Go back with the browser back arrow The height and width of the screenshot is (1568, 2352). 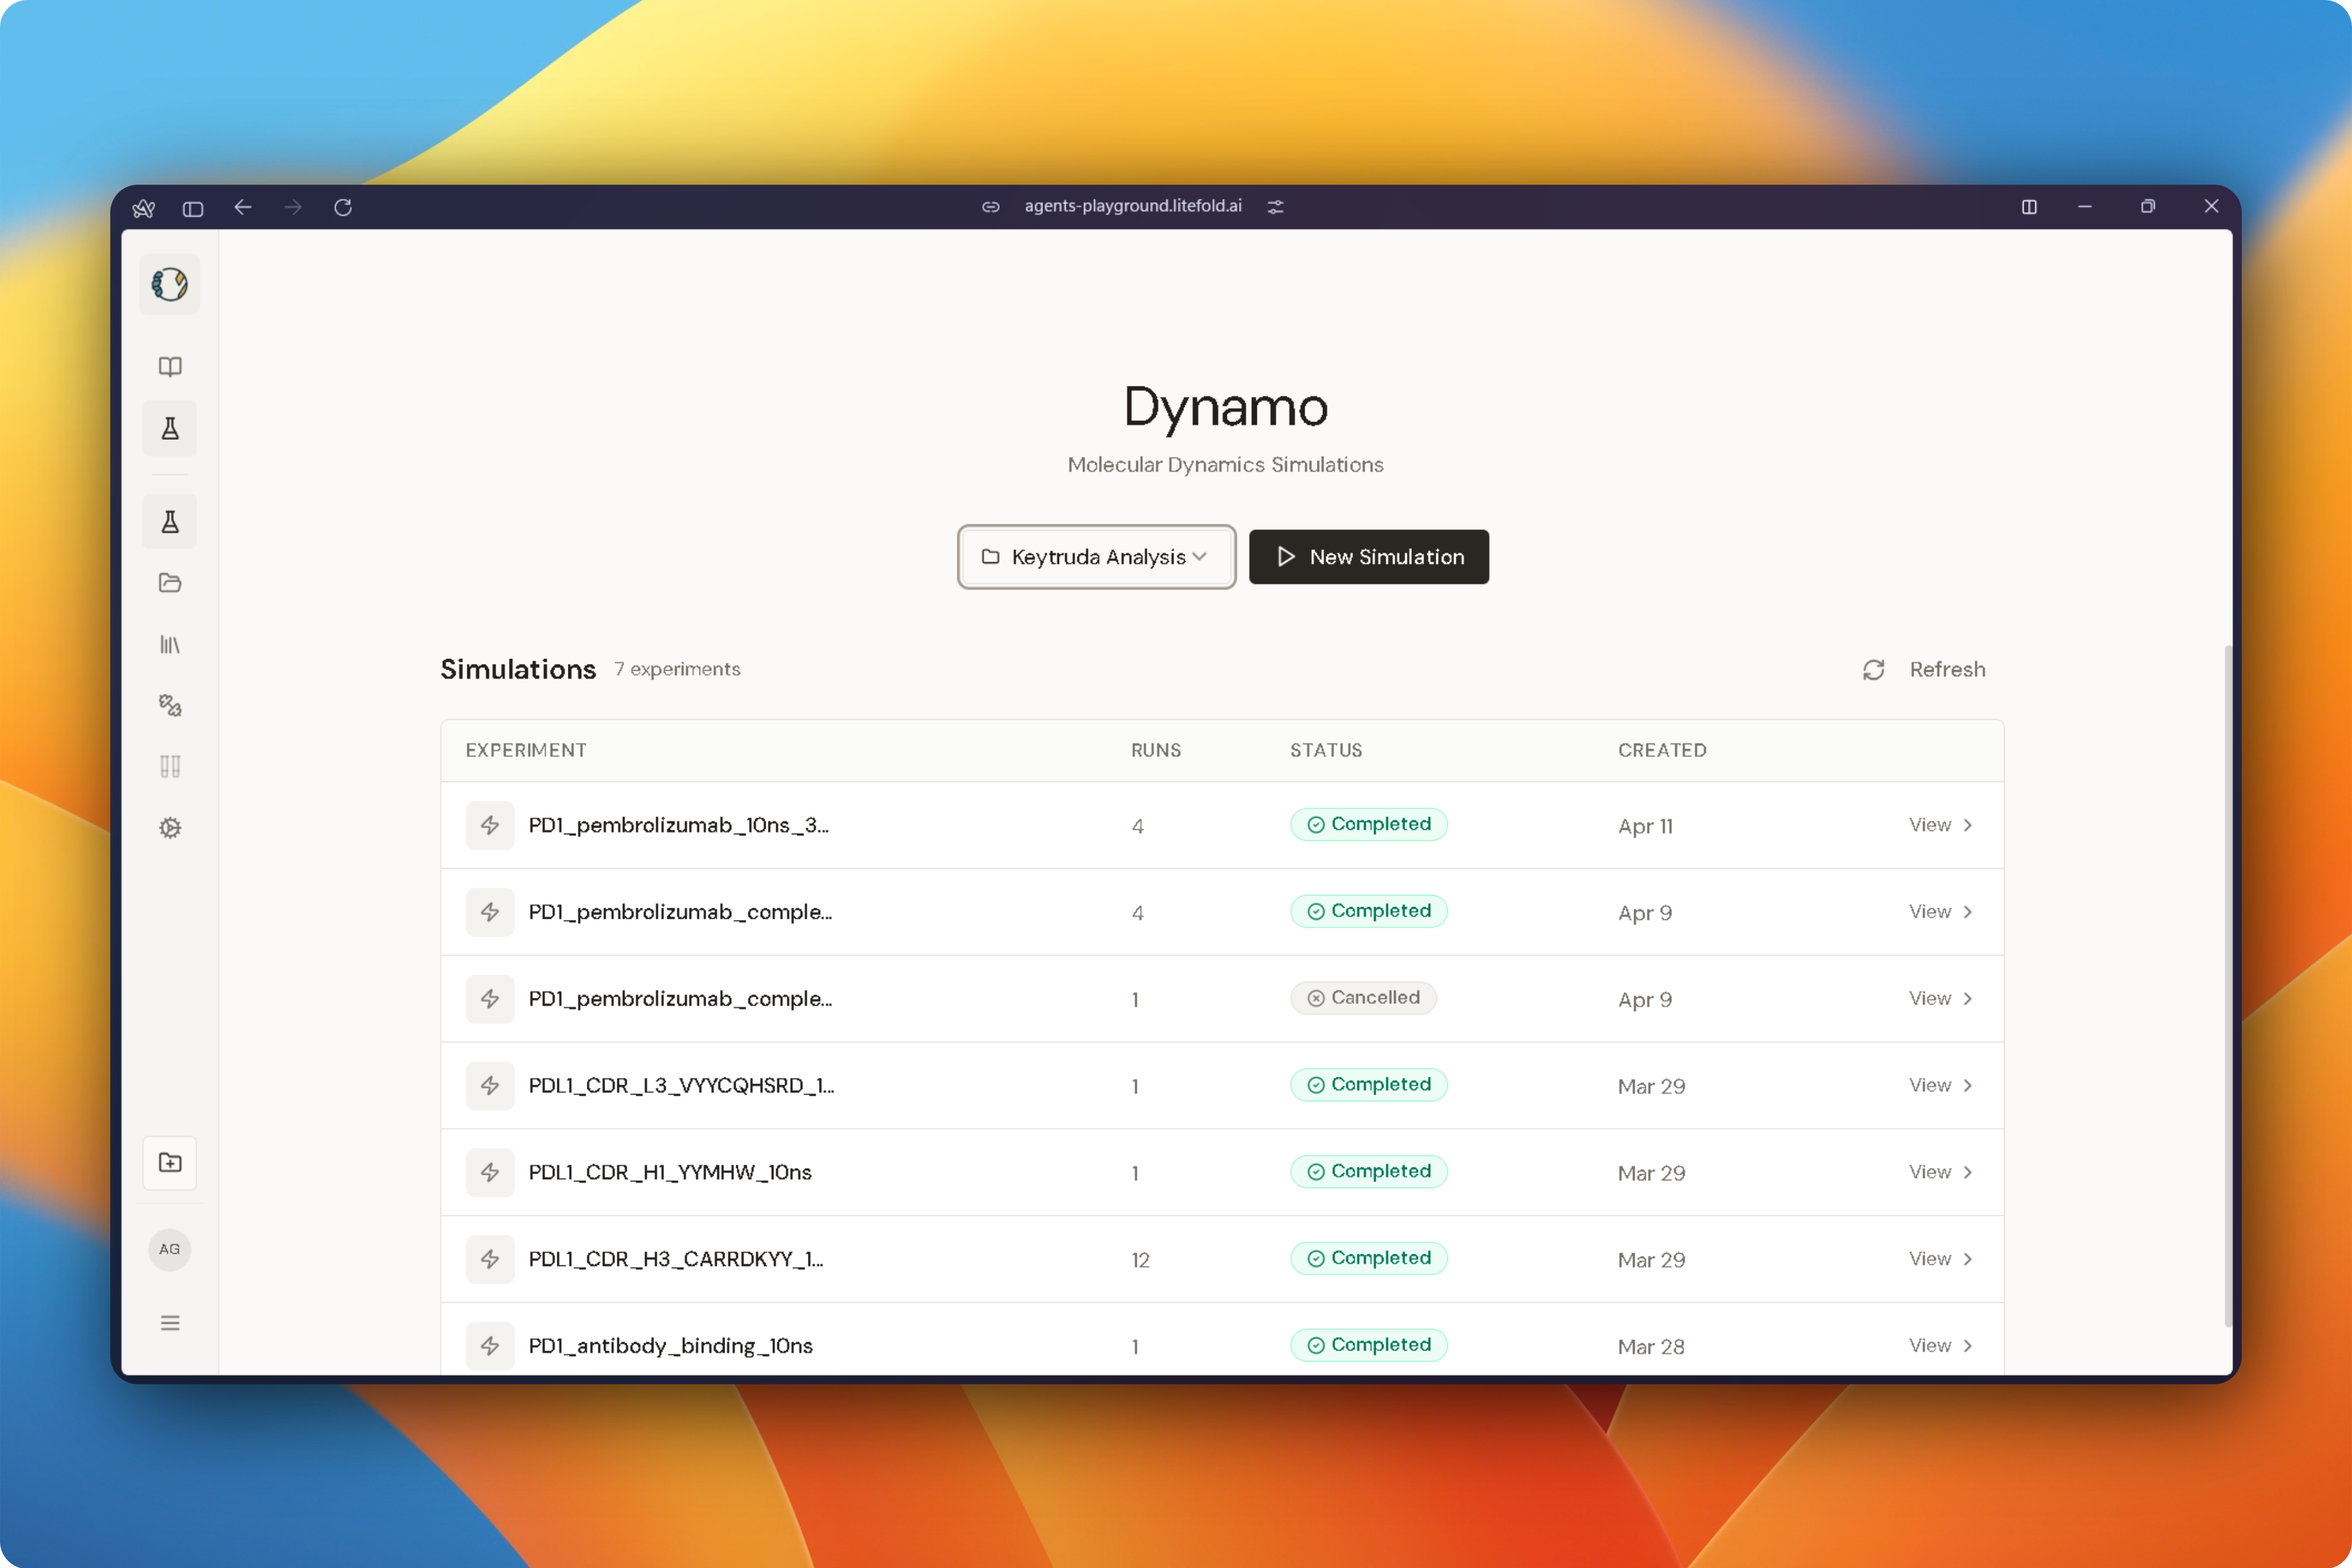pos(243,207)
